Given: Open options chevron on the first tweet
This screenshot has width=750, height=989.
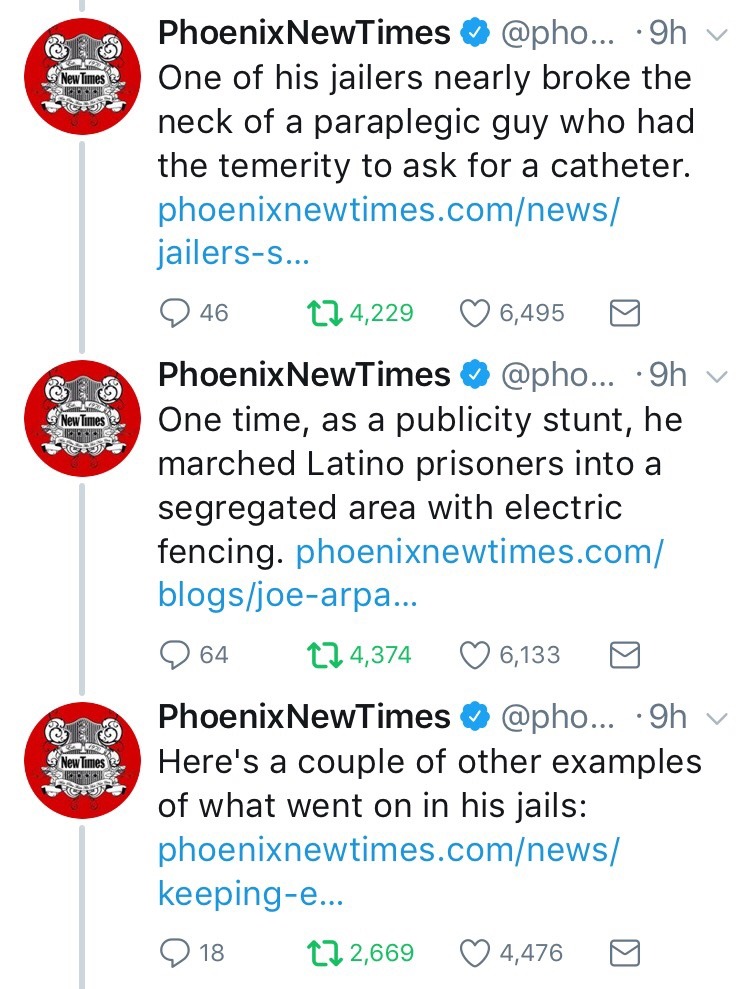Looking at the screenshot, I should coord(714,35).
